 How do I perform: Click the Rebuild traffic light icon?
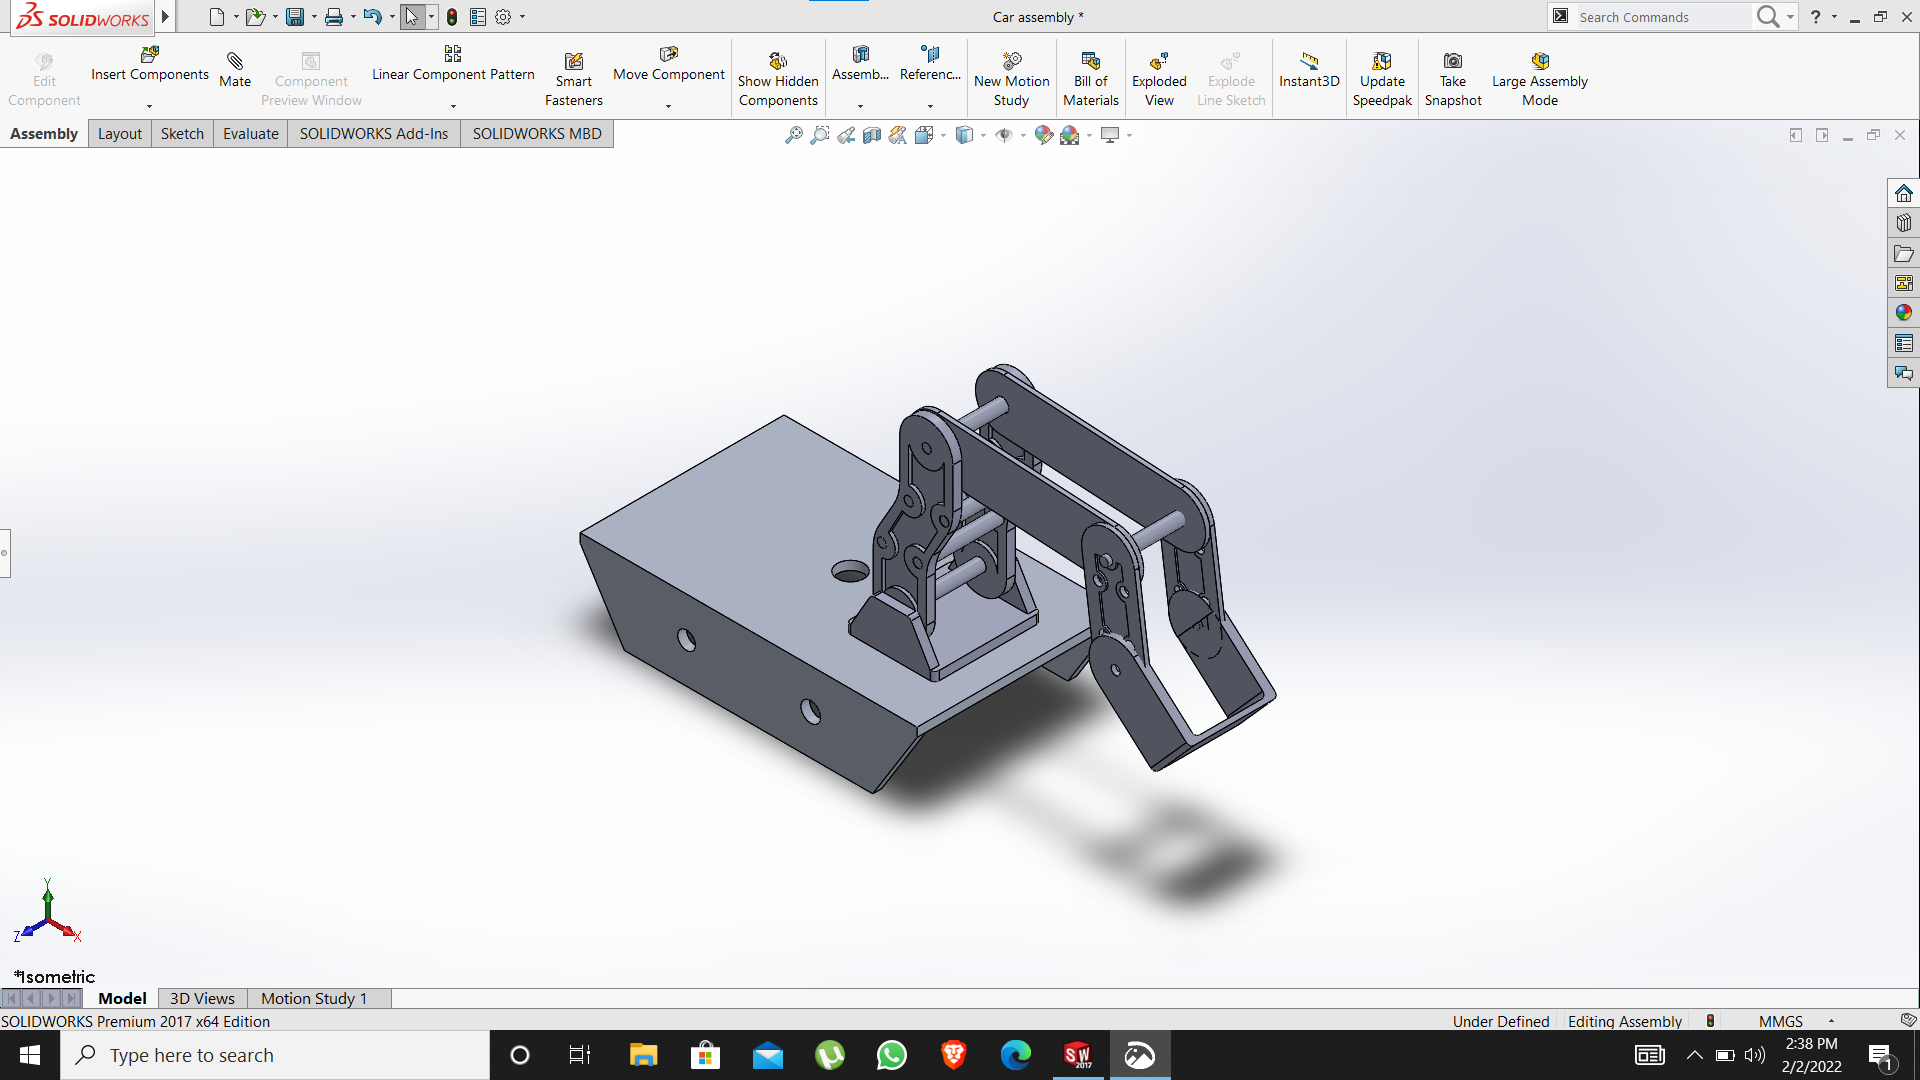click(x=452, y=17)
